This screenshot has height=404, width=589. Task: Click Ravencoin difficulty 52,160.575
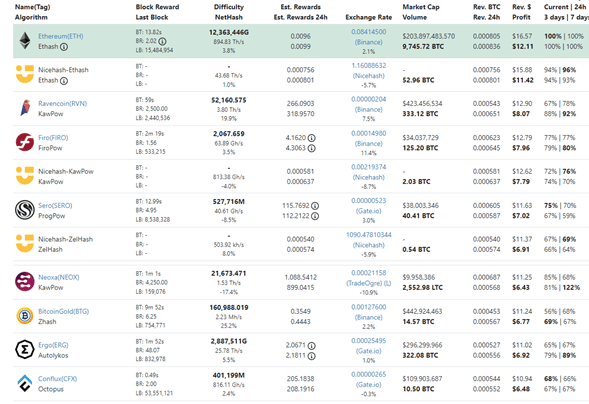tap(228, 100)
